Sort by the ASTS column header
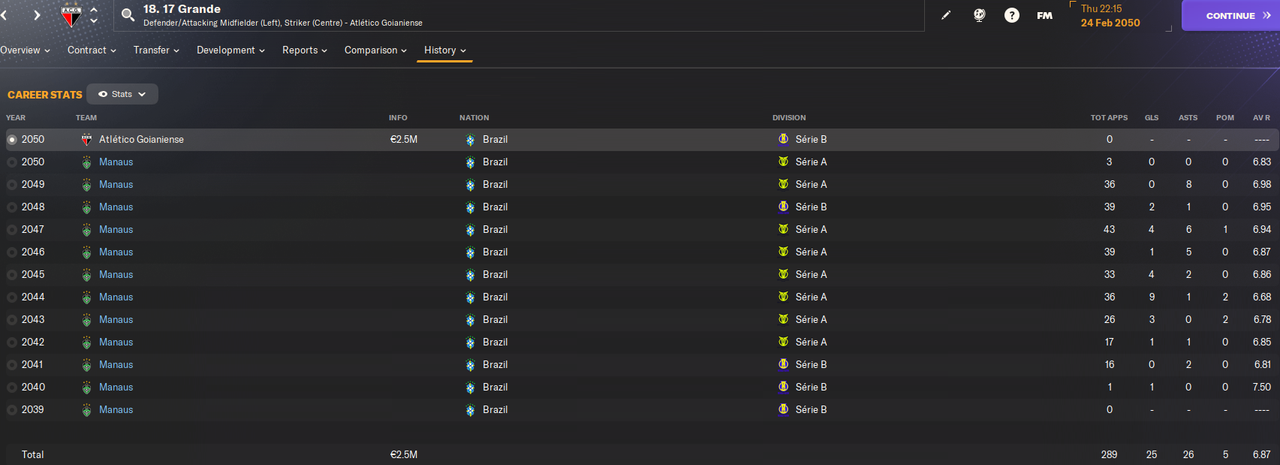1280x465 pixels. (x=1188, y=118)
